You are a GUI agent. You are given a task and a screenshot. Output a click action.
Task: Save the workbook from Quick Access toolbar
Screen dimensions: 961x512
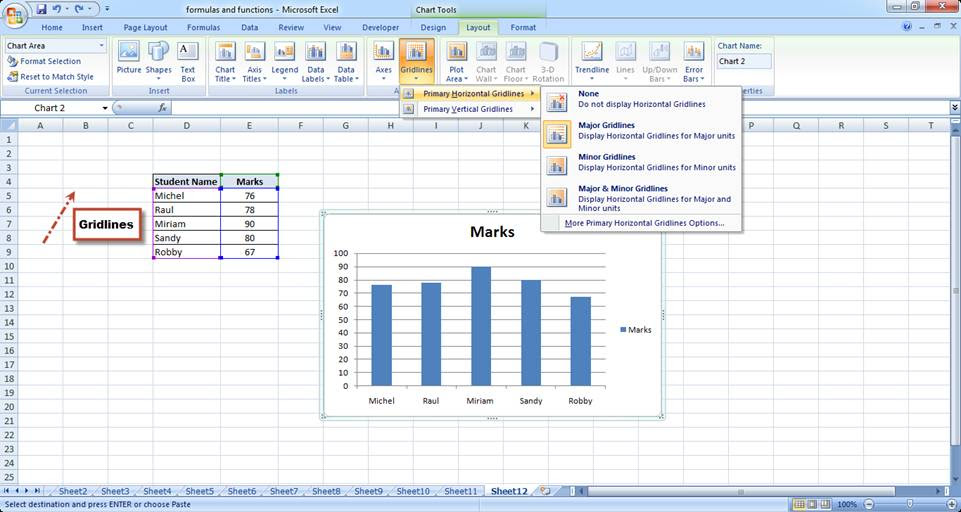41,9
